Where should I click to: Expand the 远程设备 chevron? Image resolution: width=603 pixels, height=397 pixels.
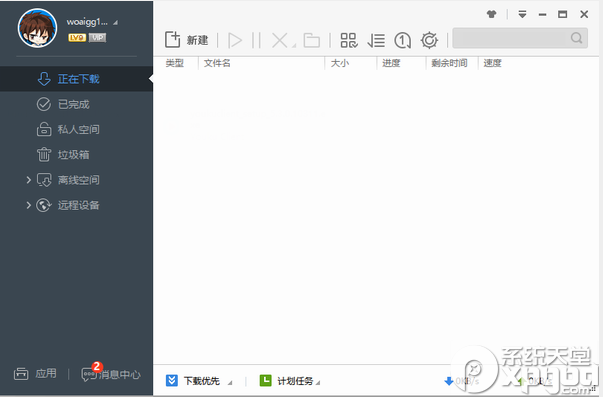click(x=28, y=205)
